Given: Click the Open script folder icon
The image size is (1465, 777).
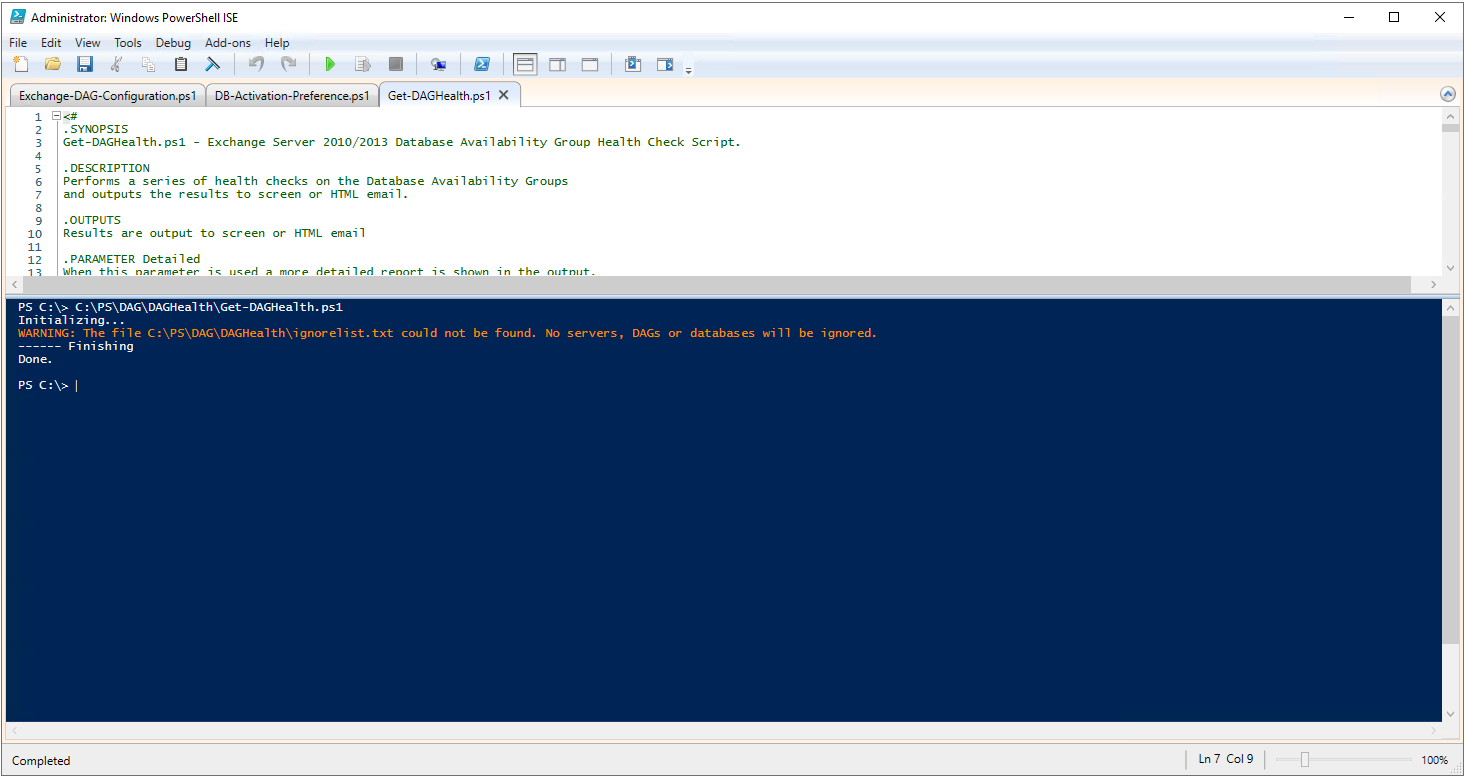Looking at the screenshot, I should coord(53,64).
